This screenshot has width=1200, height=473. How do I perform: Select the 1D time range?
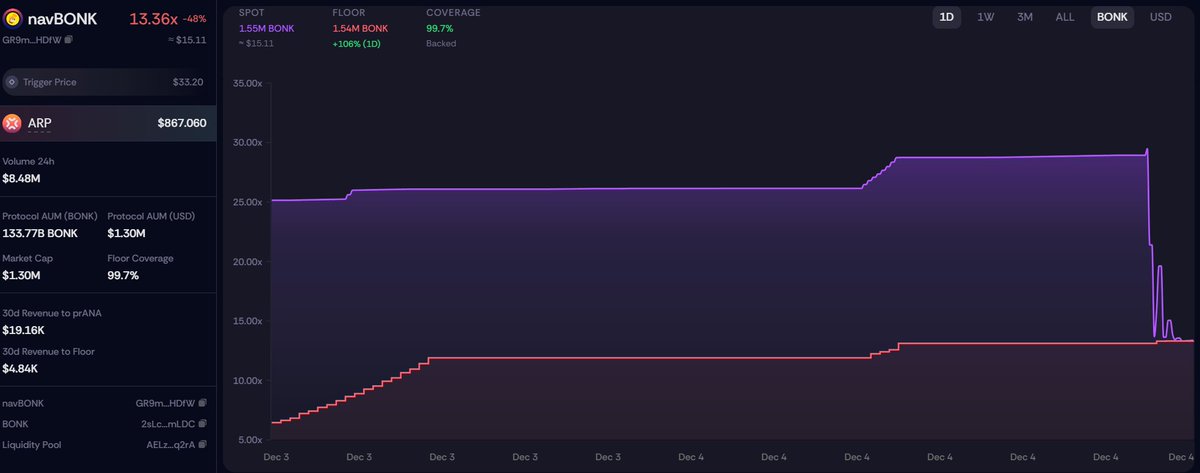pyautogui.click(x=946, y=17)
